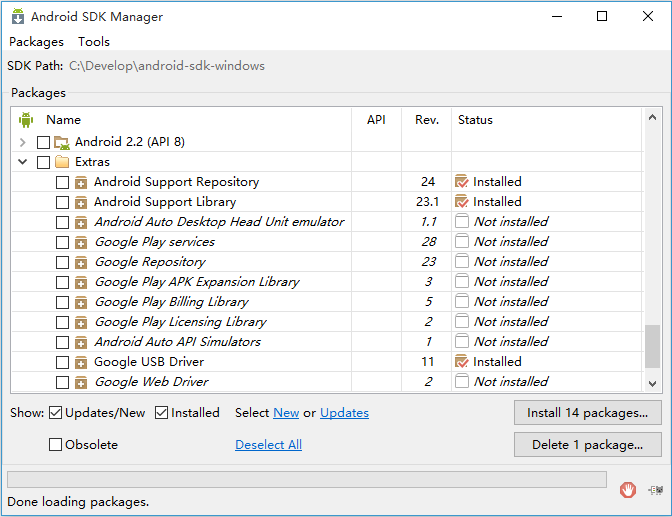
Task: Click the package list scrollbar down arrow
Action: (652, 383)
